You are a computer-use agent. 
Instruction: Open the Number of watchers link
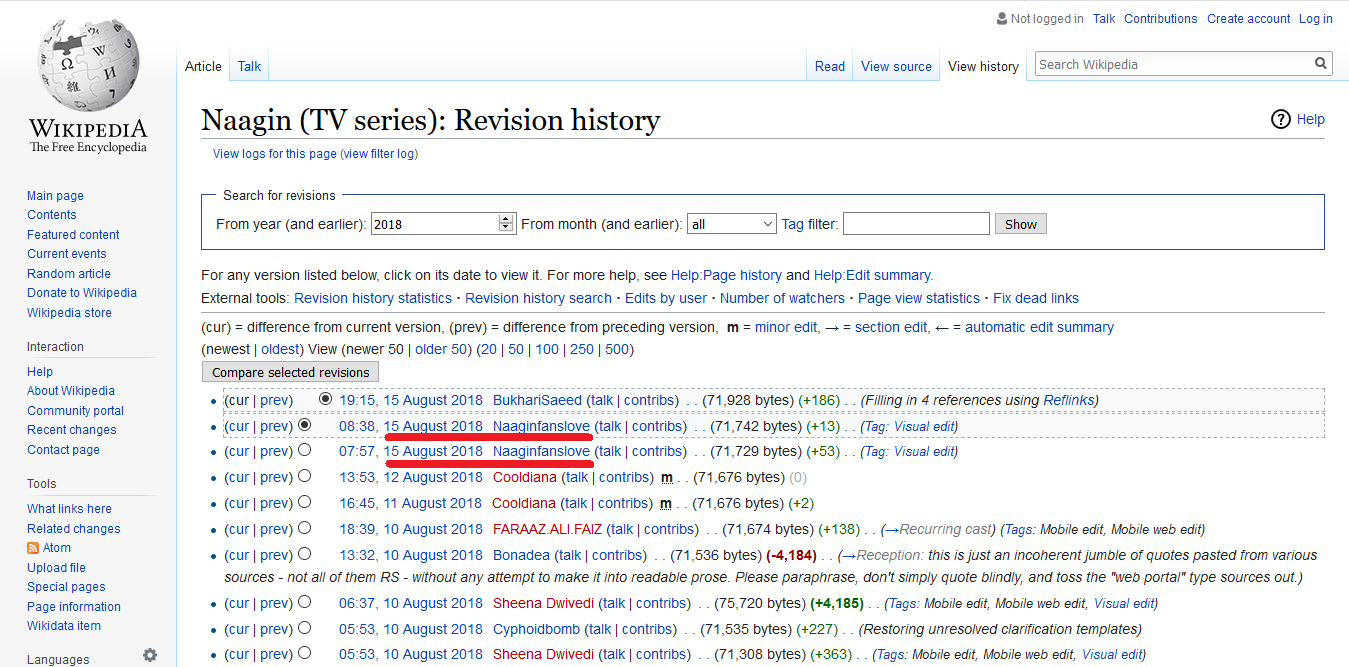[782, 298]
